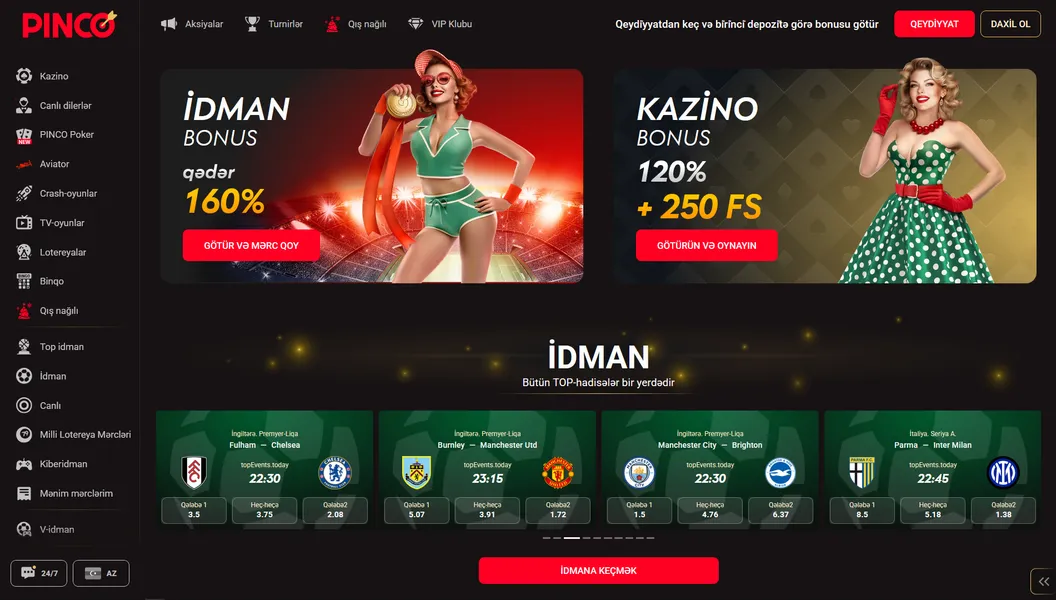Click the QEYDİYYAT registration button
1056x600 pixels.
point(934,24)
